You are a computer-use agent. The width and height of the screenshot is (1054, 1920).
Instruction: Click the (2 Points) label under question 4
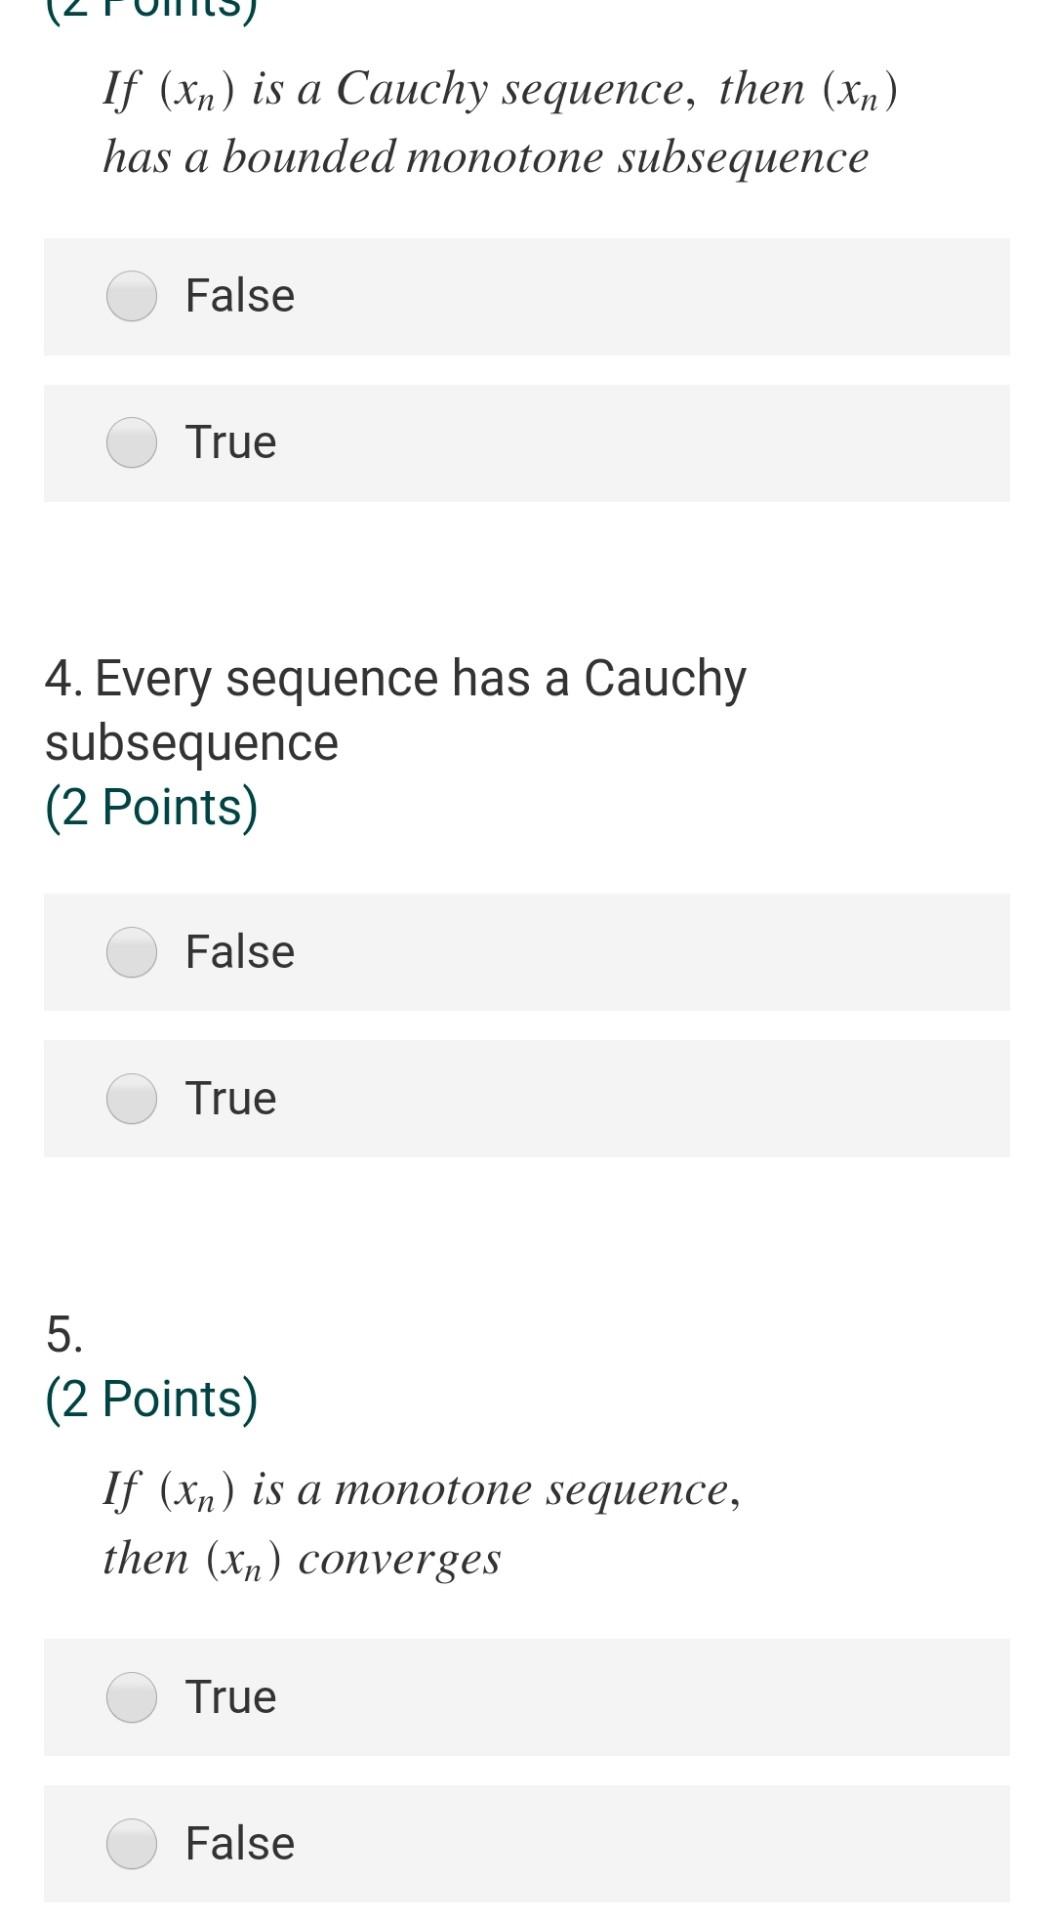coord(152,806)
